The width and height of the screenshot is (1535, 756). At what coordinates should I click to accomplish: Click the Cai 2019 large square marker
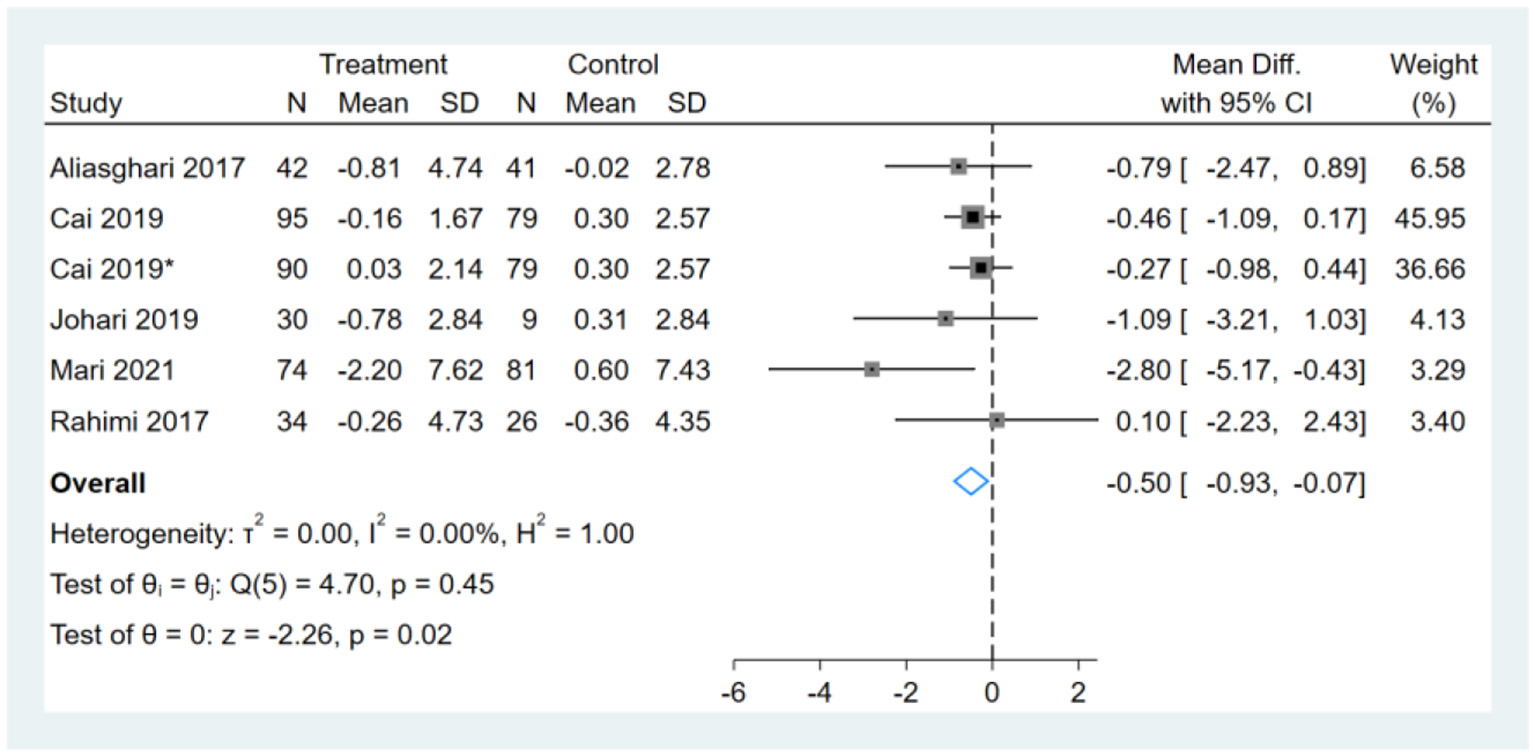click(973, 217)
